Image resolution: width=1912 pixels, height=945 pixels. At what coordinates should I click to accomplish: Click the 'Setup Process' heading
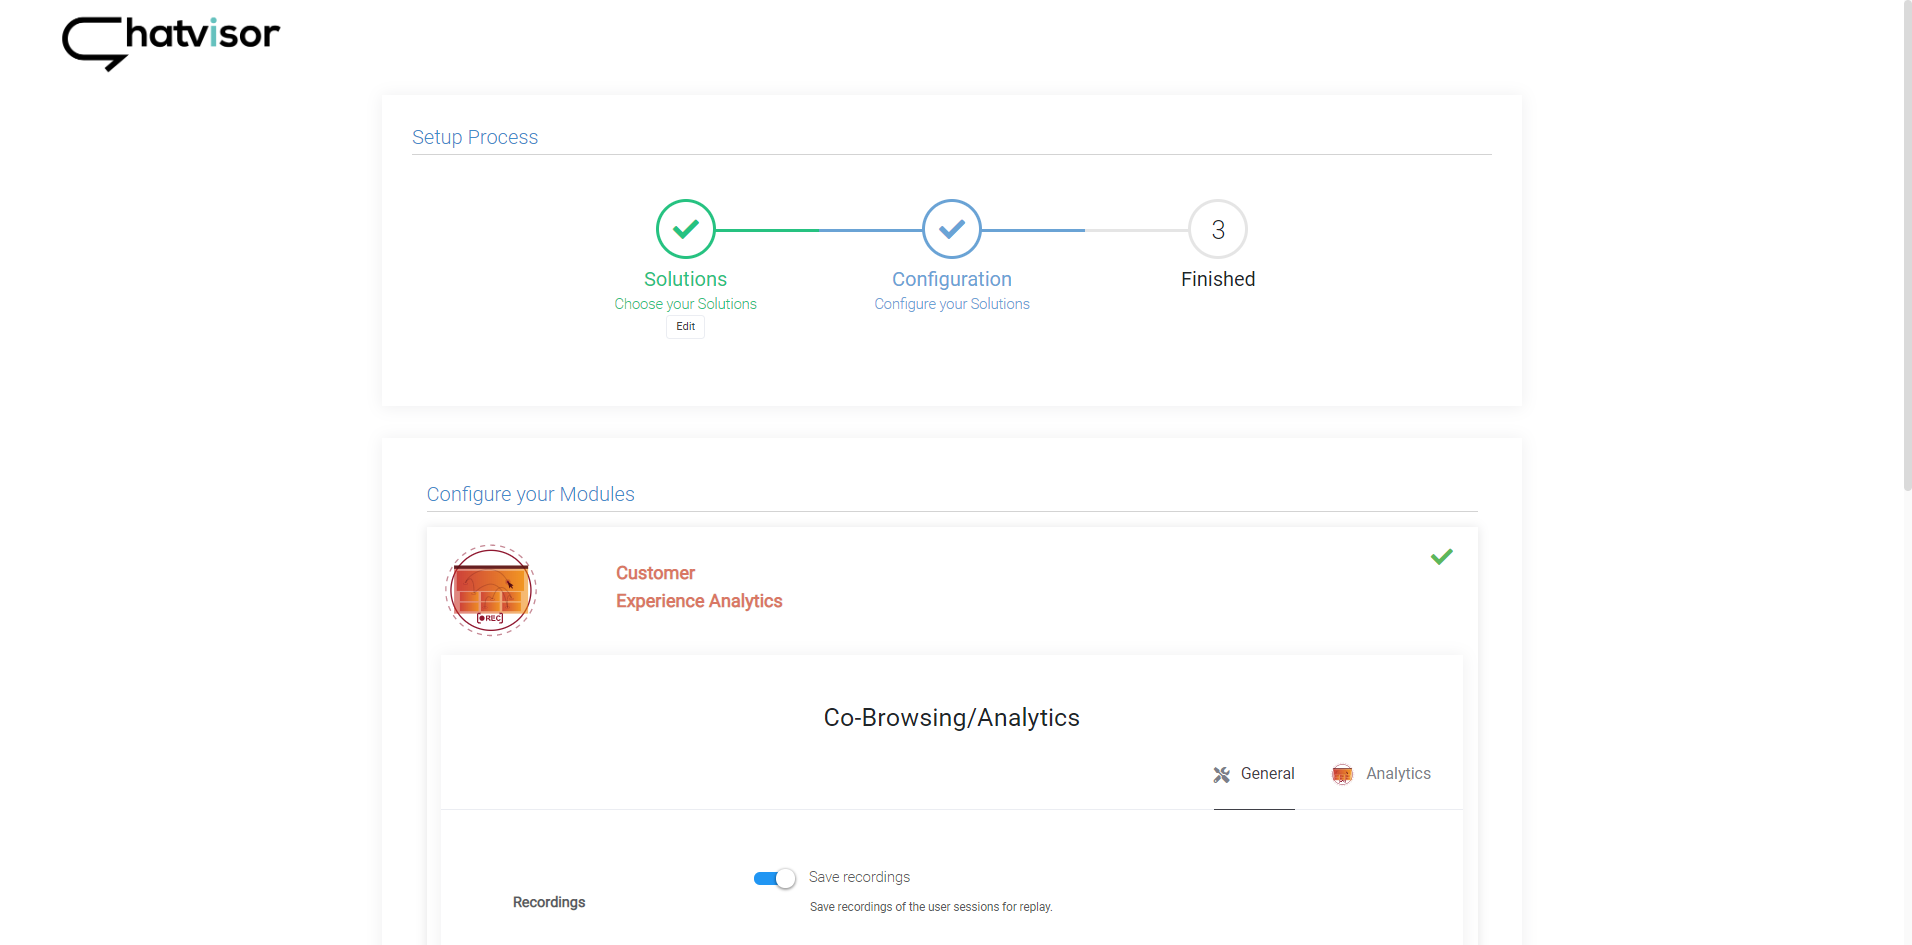475,137
